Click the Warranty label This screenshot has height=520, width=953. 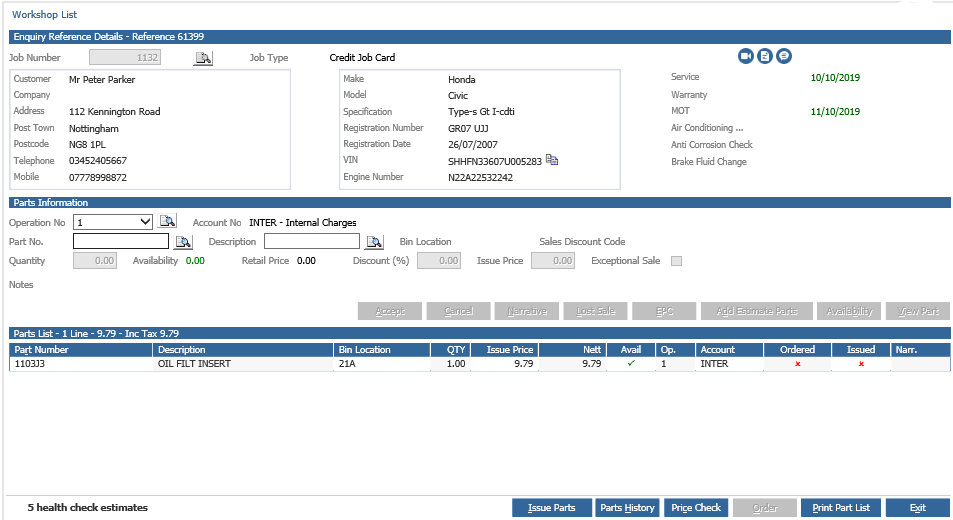tap(689, 95)
